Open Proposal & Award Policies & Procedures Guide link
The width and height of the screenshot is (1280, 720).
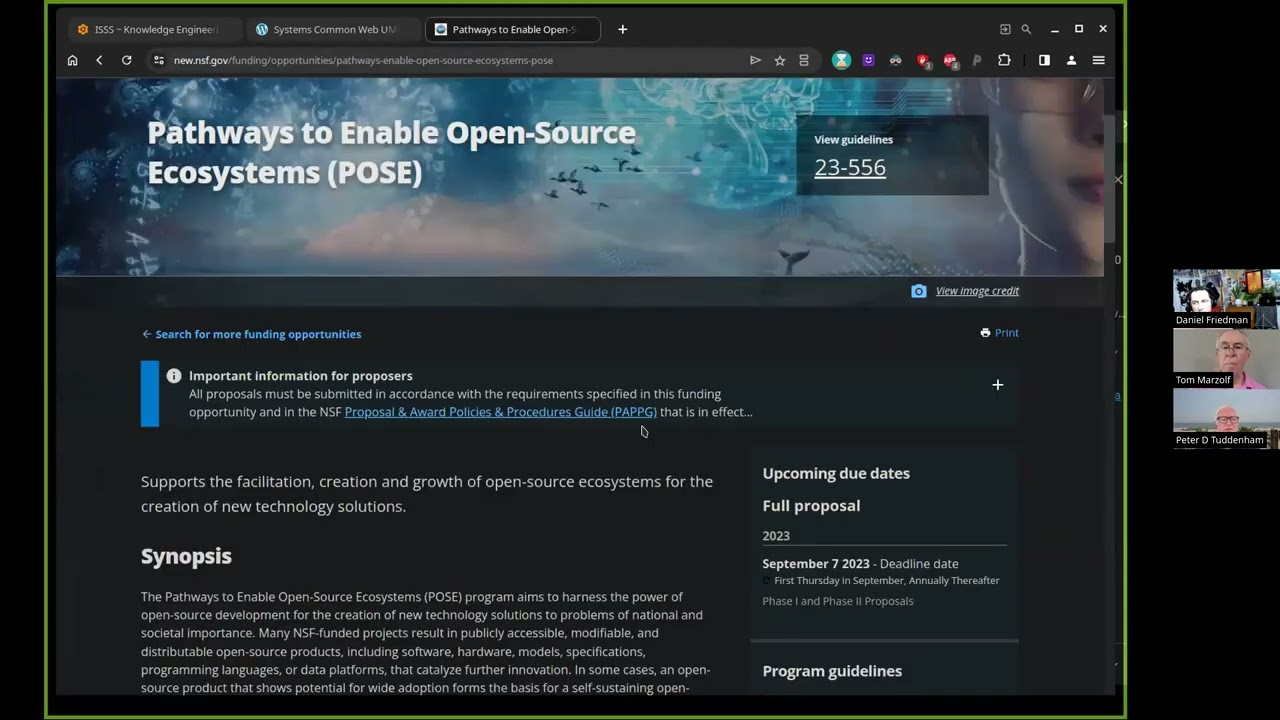pyautogui.click(x=500, y=412)
